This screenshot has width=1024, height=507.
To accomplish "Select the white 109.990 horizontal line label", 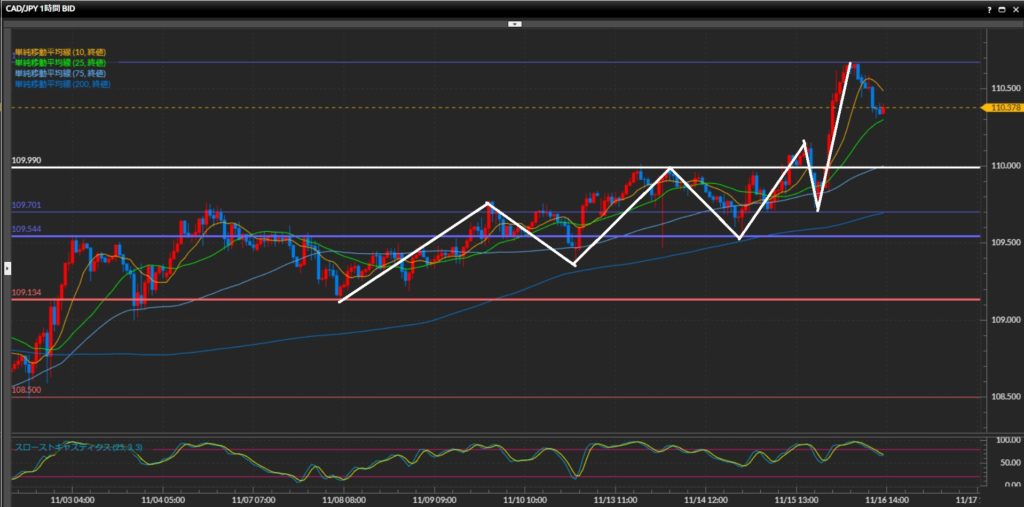I will [26, 160].
